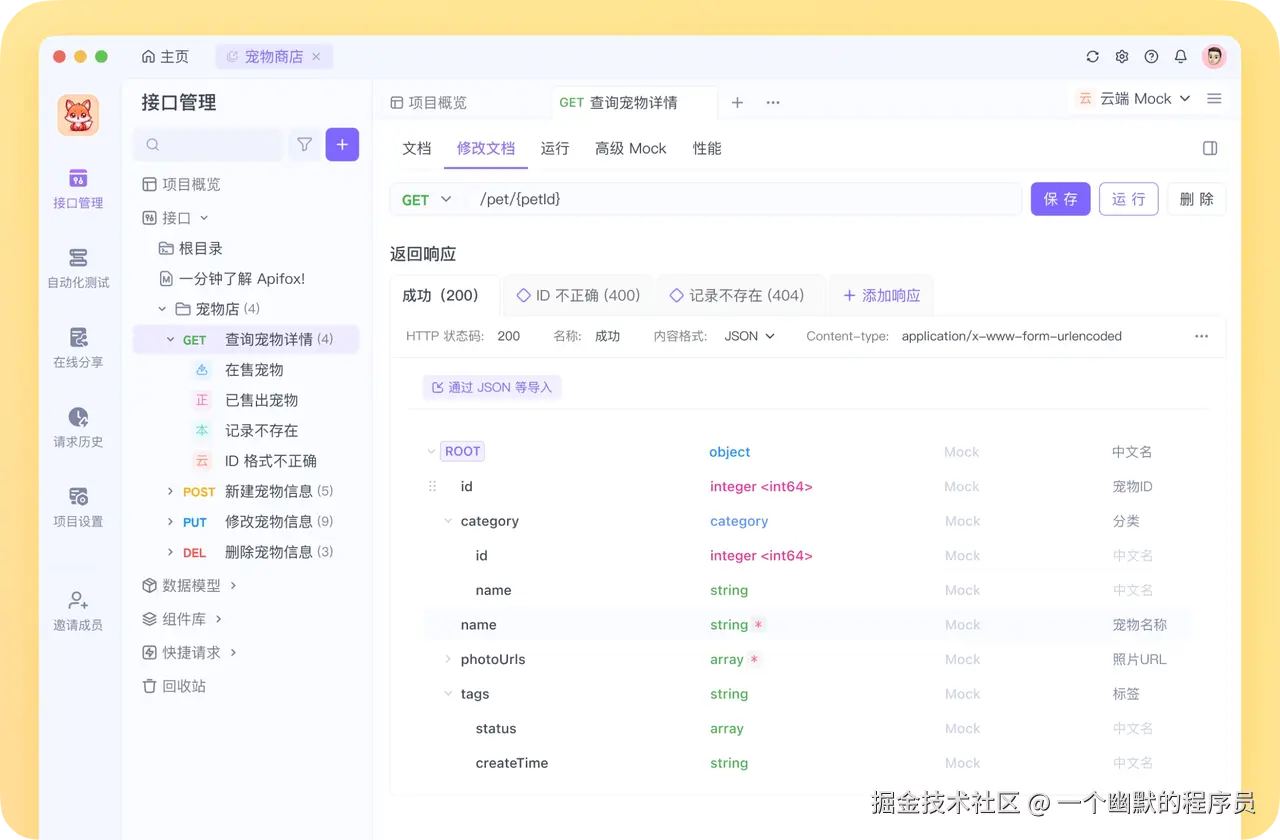Image resolution: width=1280 pixels, height=840 pixels.
Task: Toggle the right side panel icon
Action: (x=1210, y=147)
